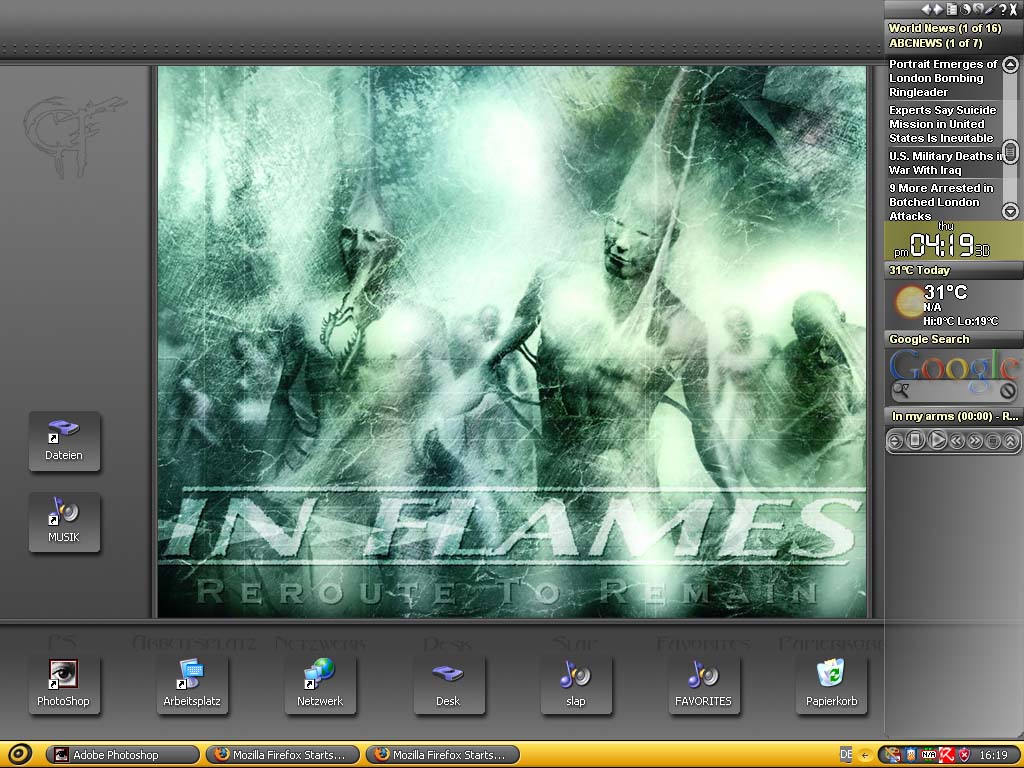Click the left arrow icon in the sidebar toolbar

926,9
